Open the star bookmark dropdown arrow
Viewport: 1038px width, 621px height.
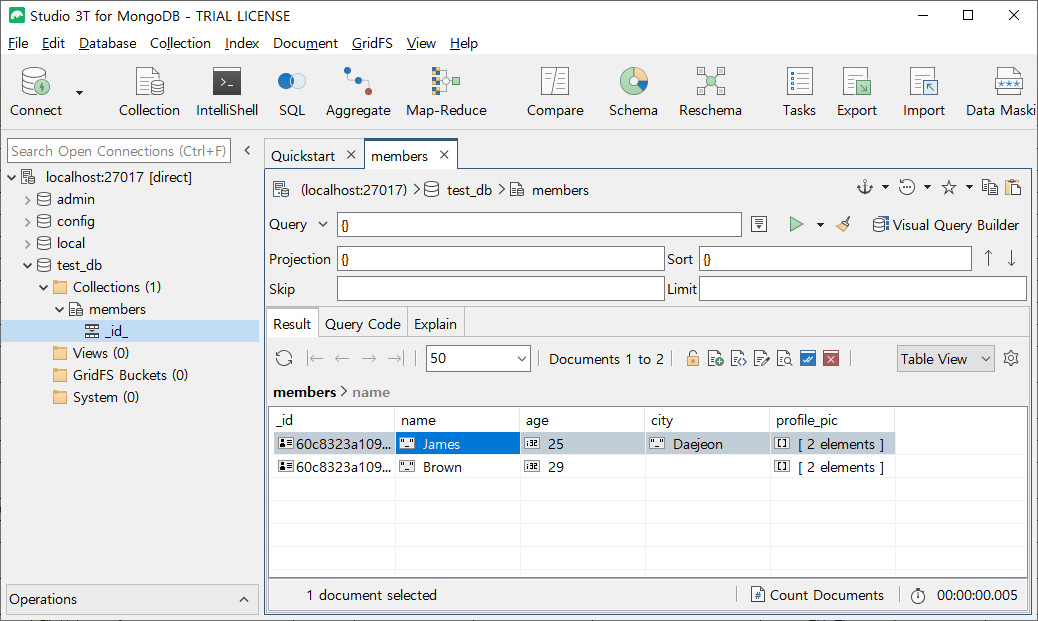point(969,188)
